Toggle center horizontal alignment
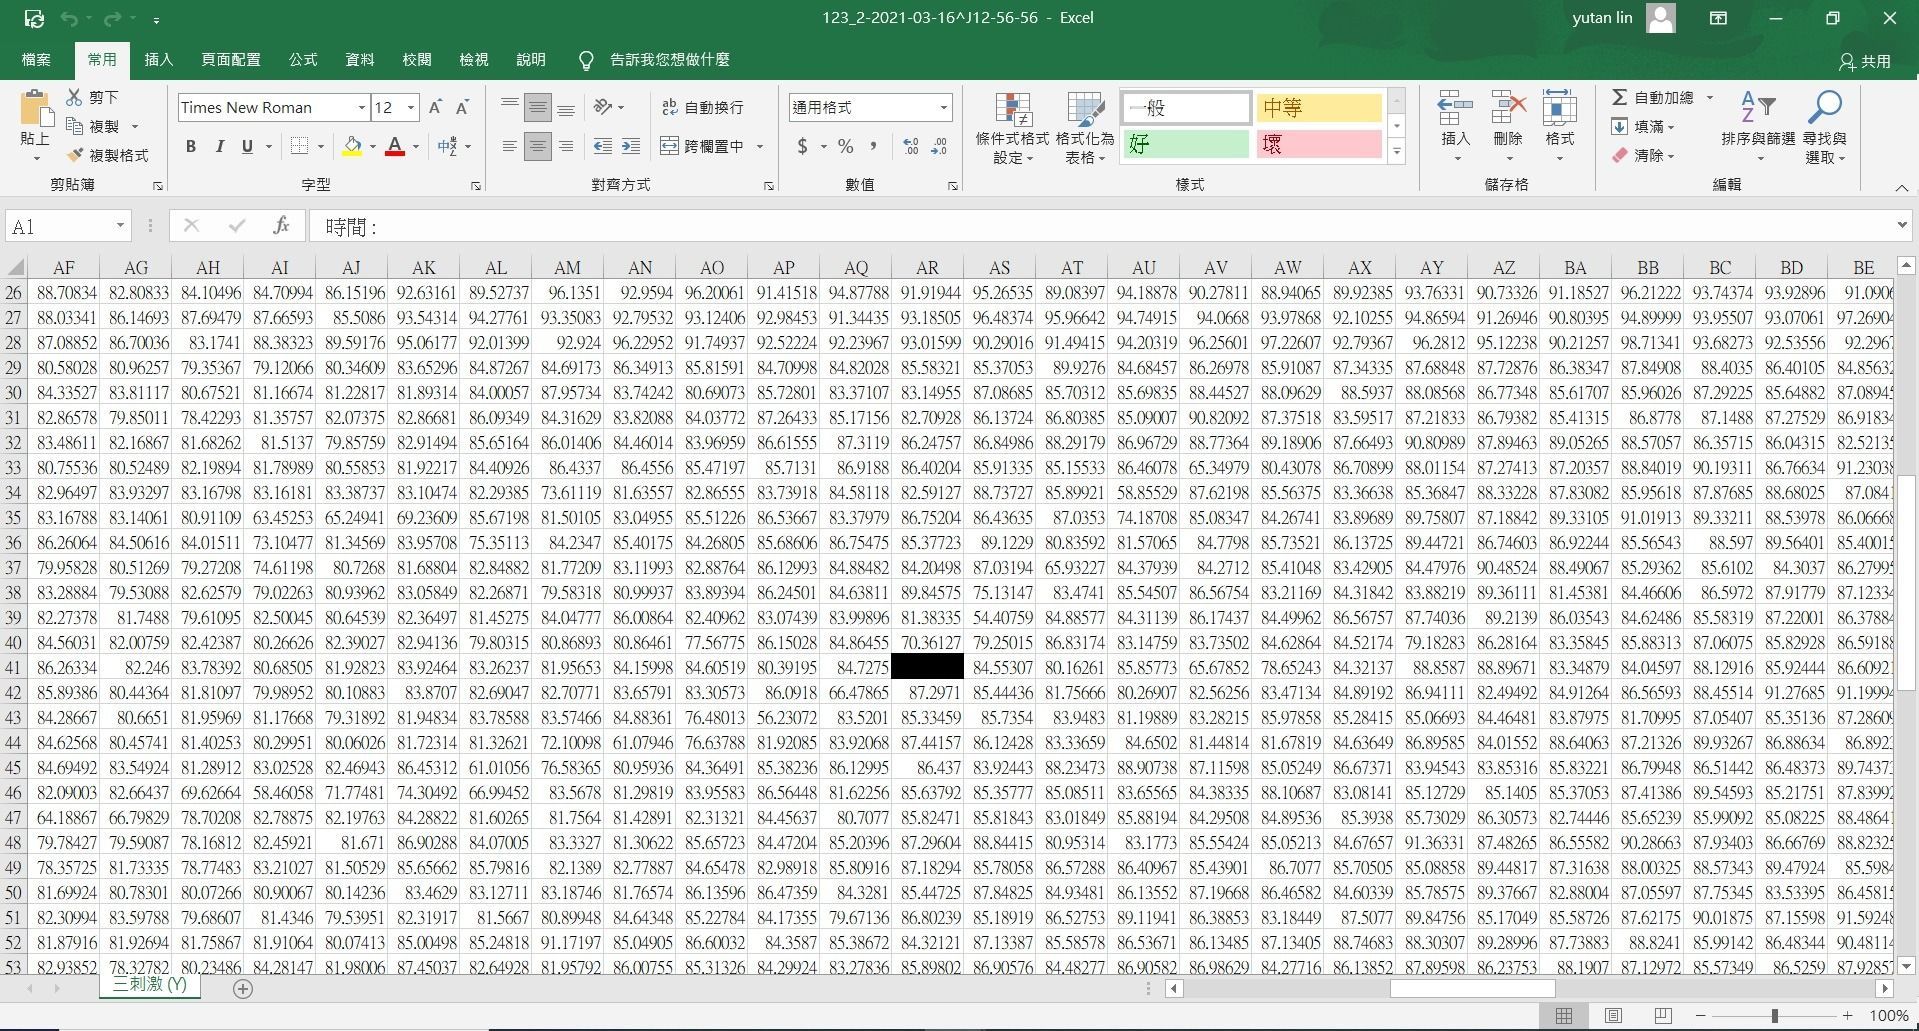Screen dimensions: 1919x1031 538,147
